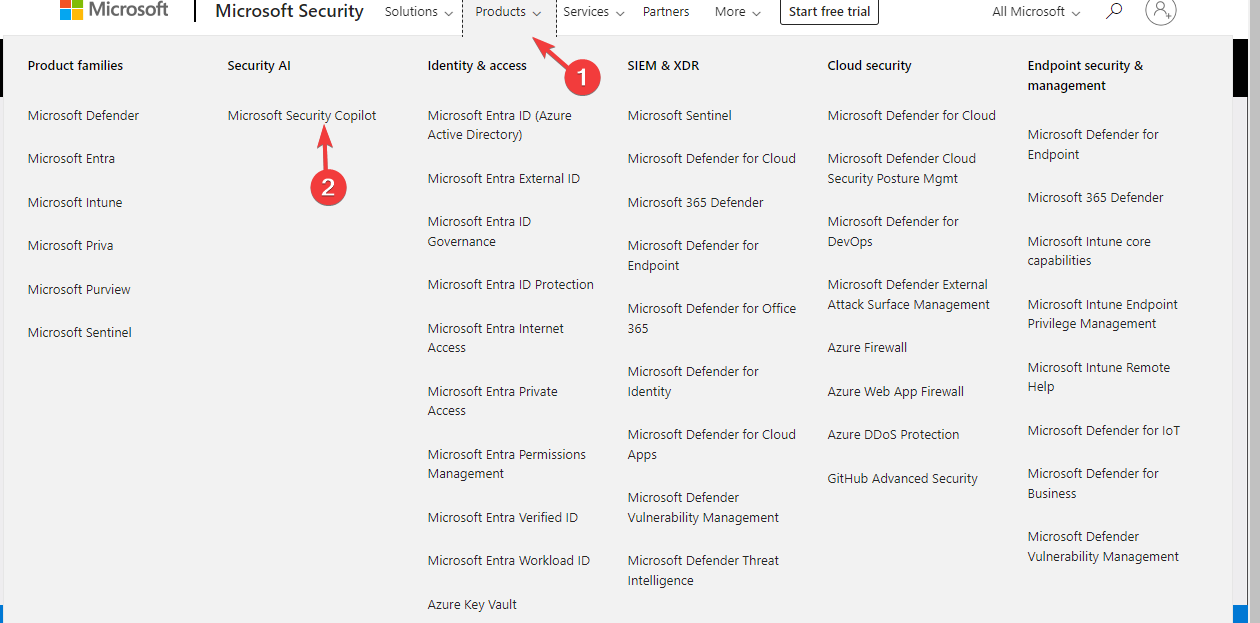Open Defender Vulnerability Management under SIEM & XDR

703,508
